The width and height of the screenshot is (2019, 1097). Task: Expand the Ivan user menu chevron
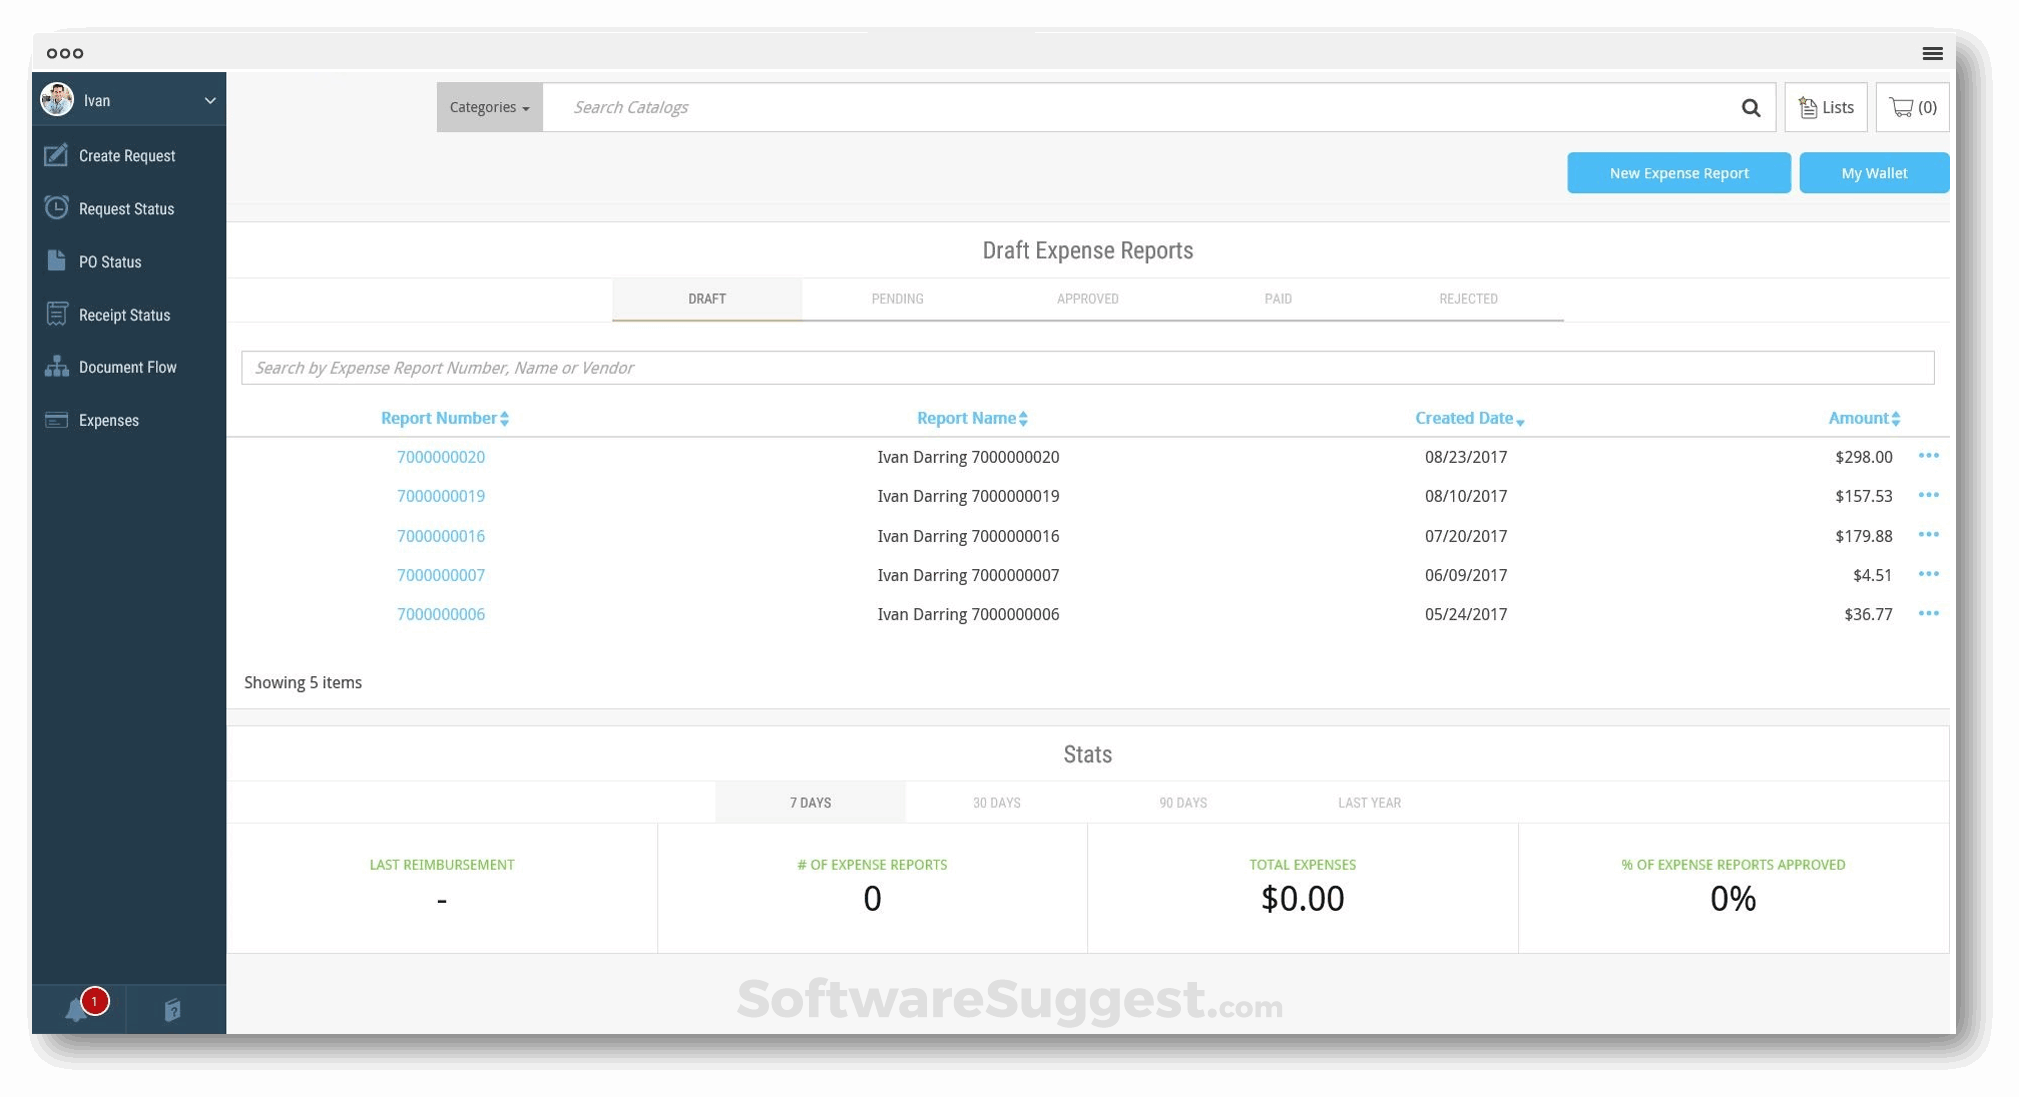(210, 101)
